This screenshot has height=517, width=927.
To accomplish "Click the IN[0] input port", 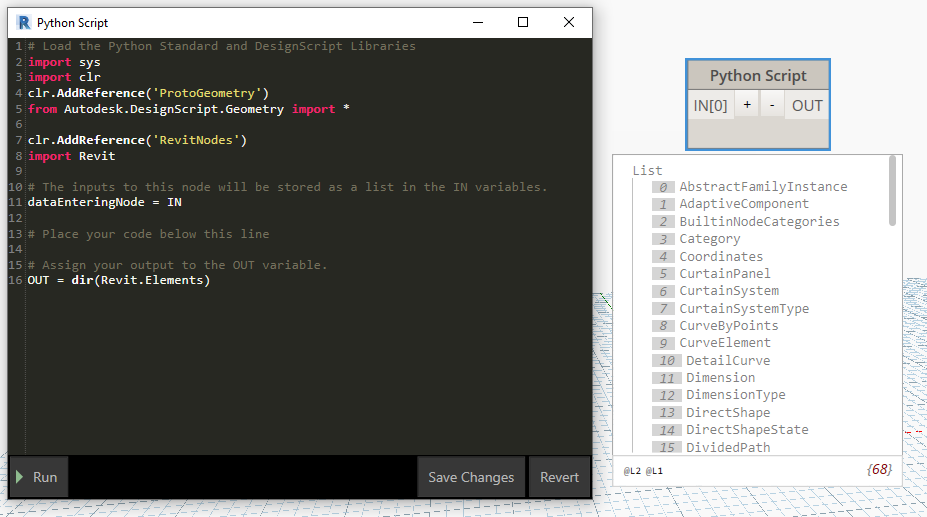I will coord(711,105).
